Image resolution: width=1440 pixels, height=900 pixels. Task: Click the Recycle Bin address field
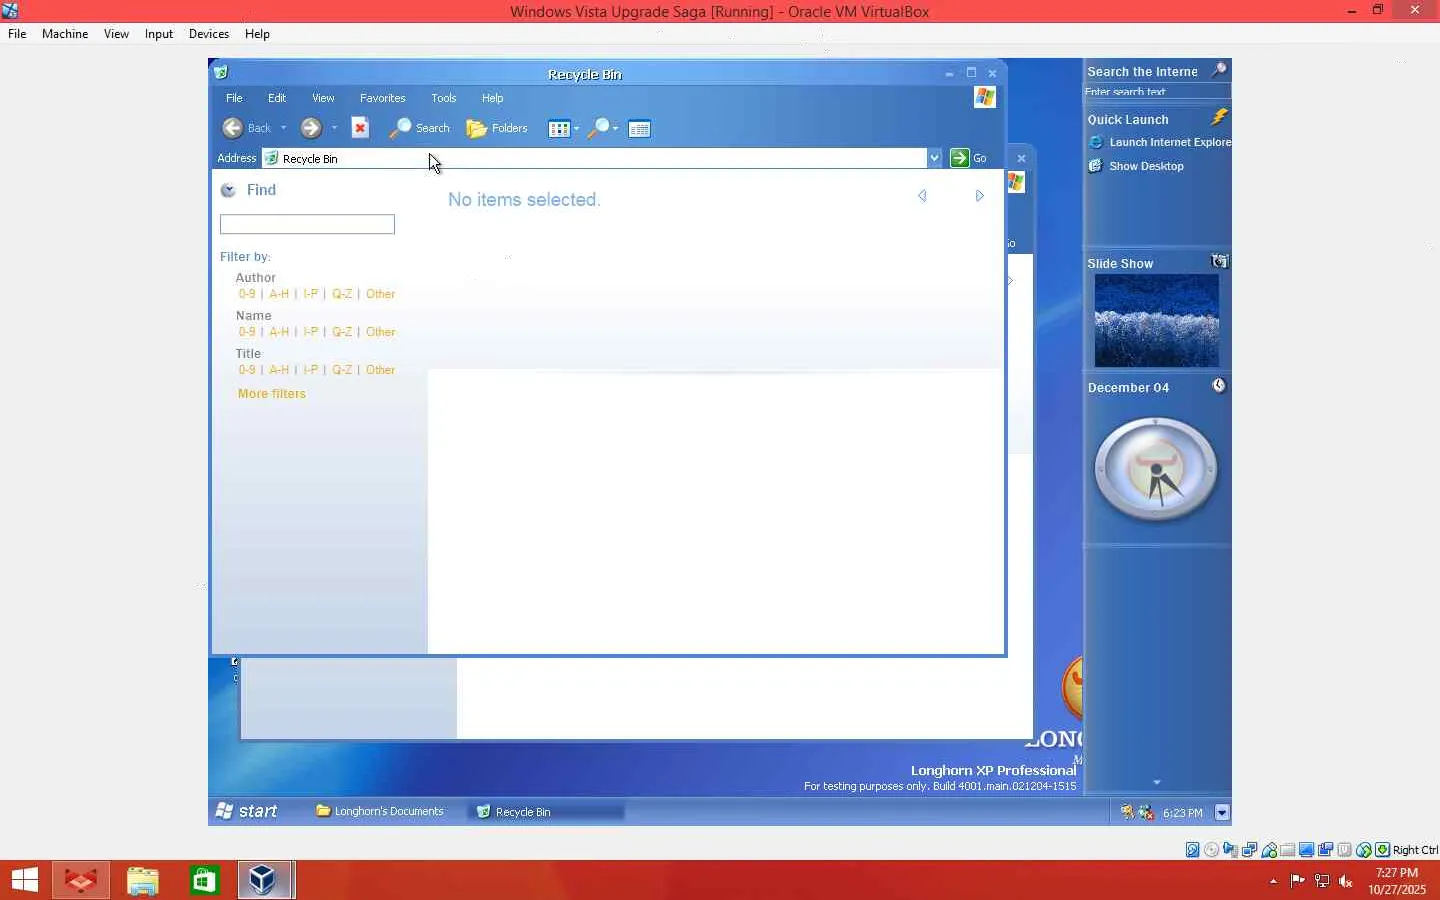(x=595, y=158)
